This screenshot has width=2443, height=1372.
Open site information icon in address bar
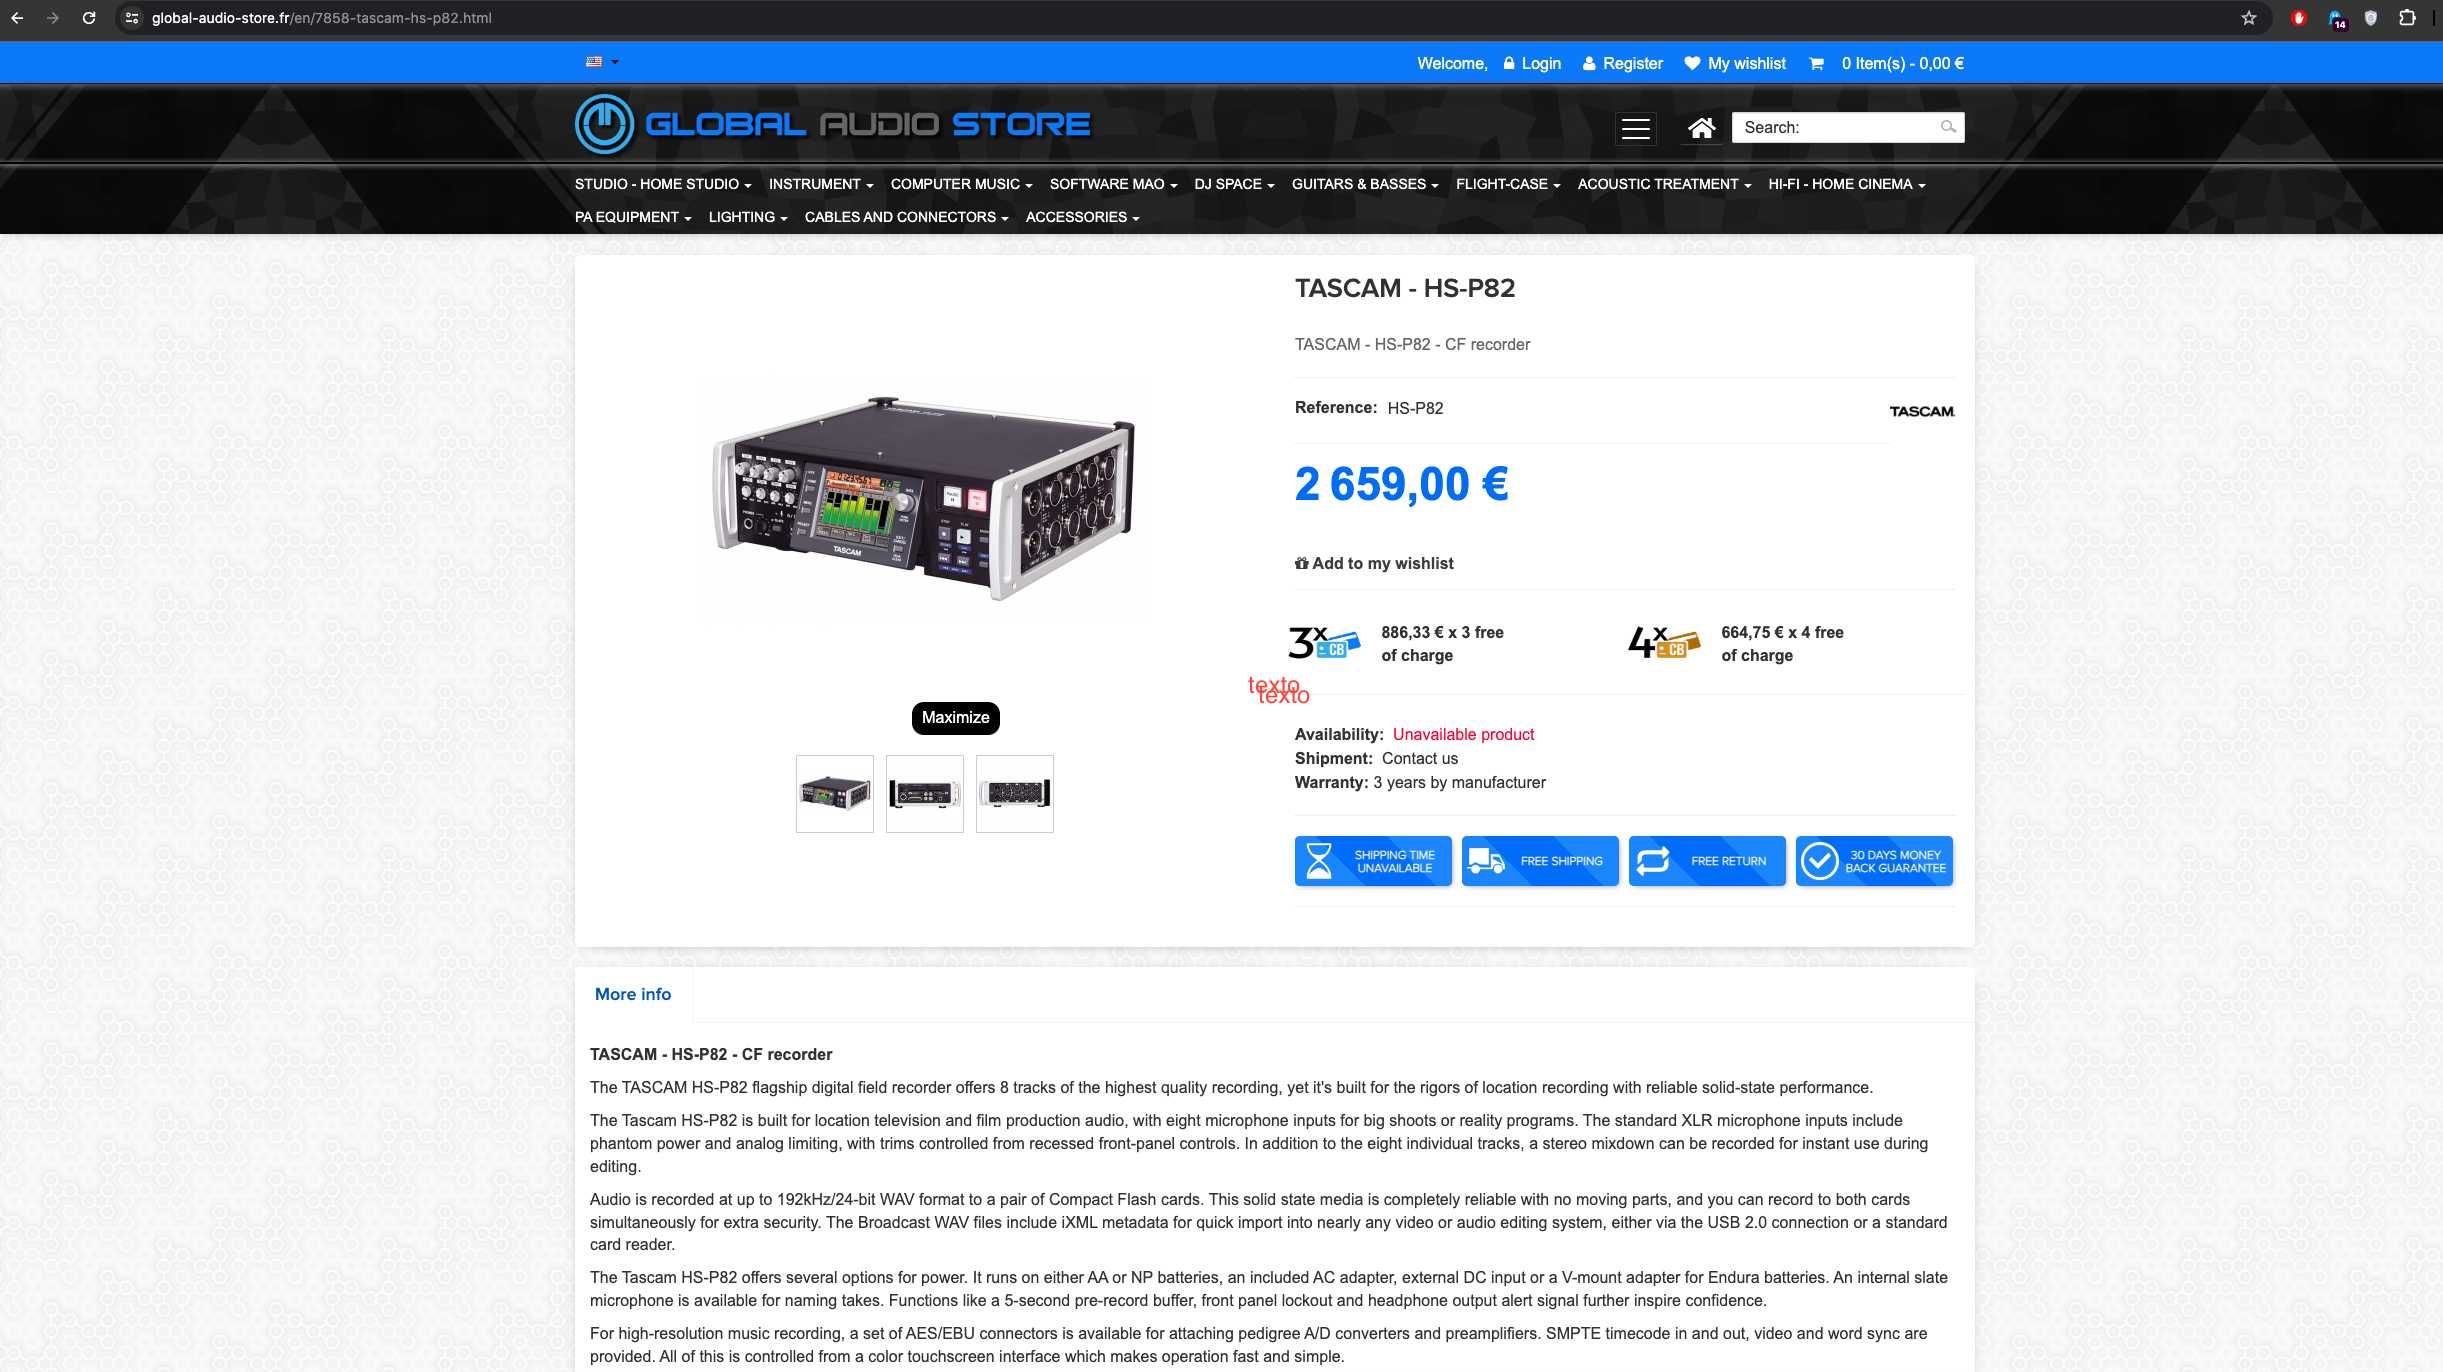132,18
